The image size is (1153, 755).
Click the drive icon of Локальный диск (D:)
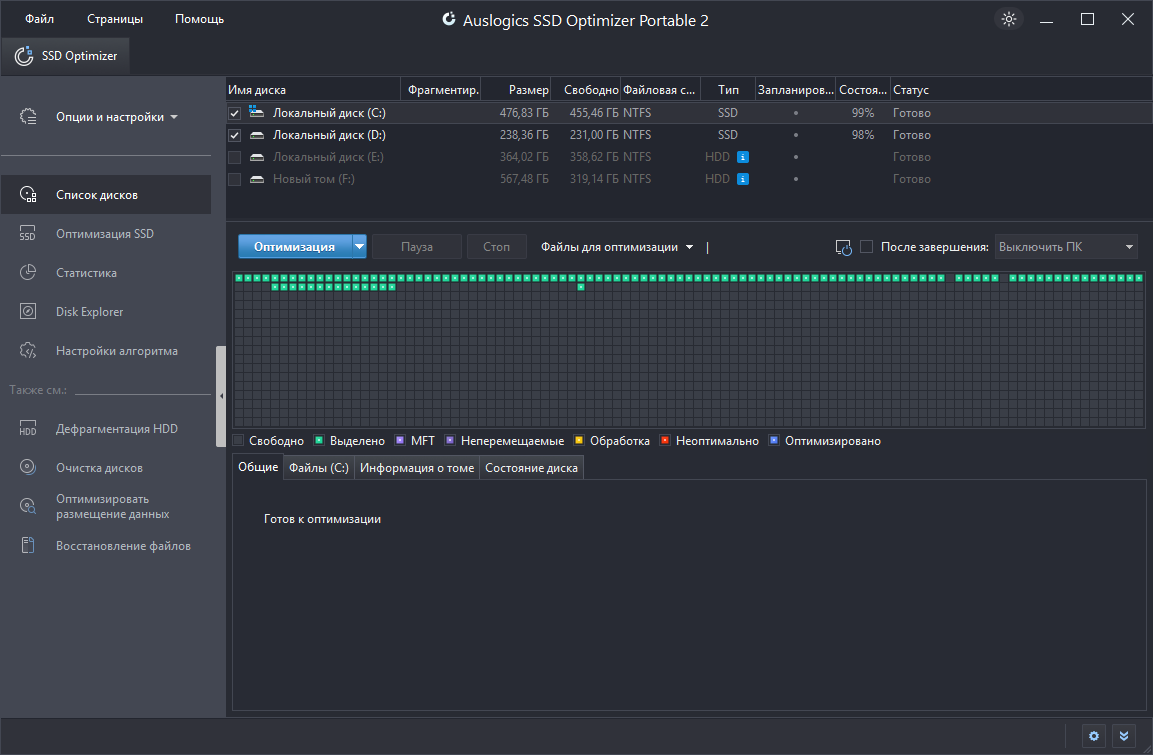257,135
